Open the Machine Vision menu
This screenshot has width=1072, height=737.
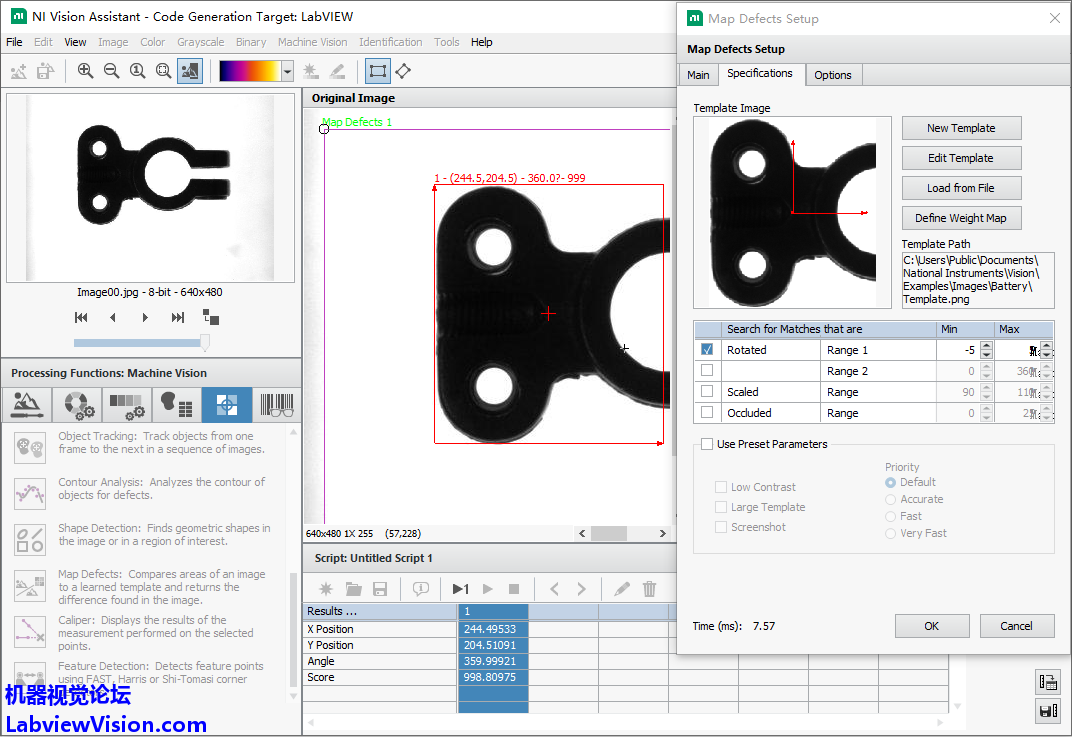[312, 42]
